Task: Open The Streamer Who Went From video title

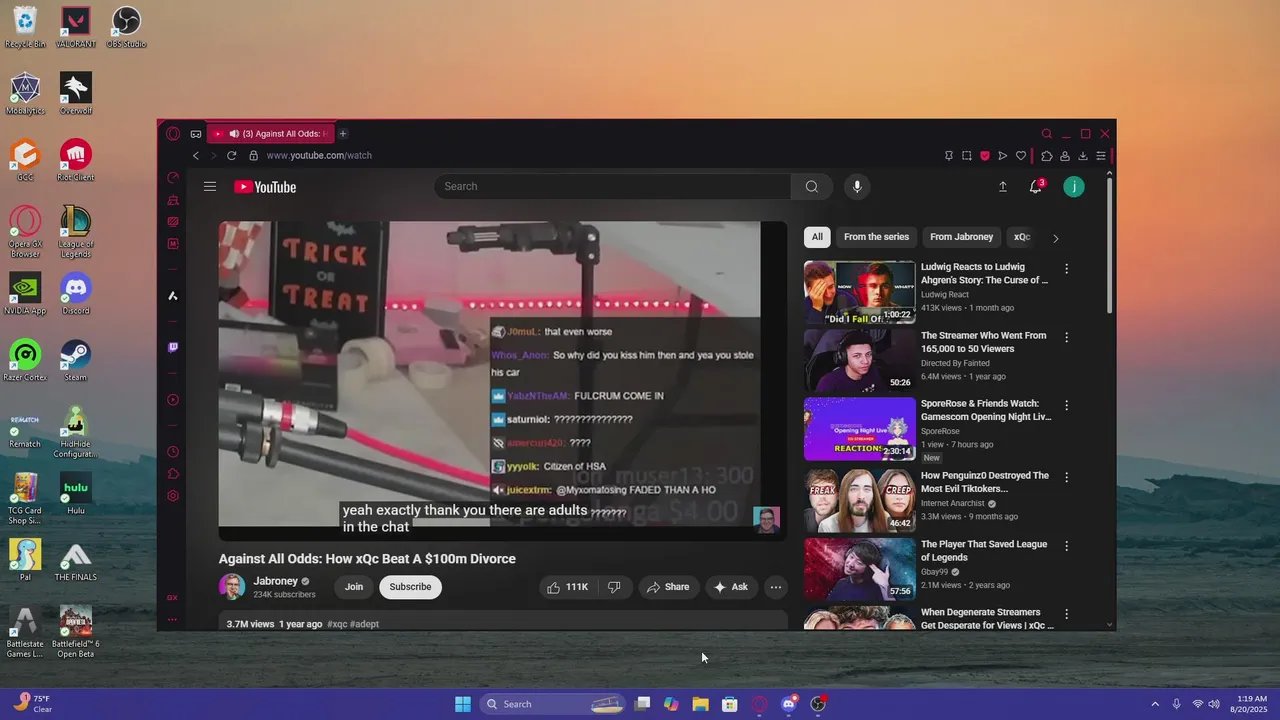Action: [x=983, y=342]
